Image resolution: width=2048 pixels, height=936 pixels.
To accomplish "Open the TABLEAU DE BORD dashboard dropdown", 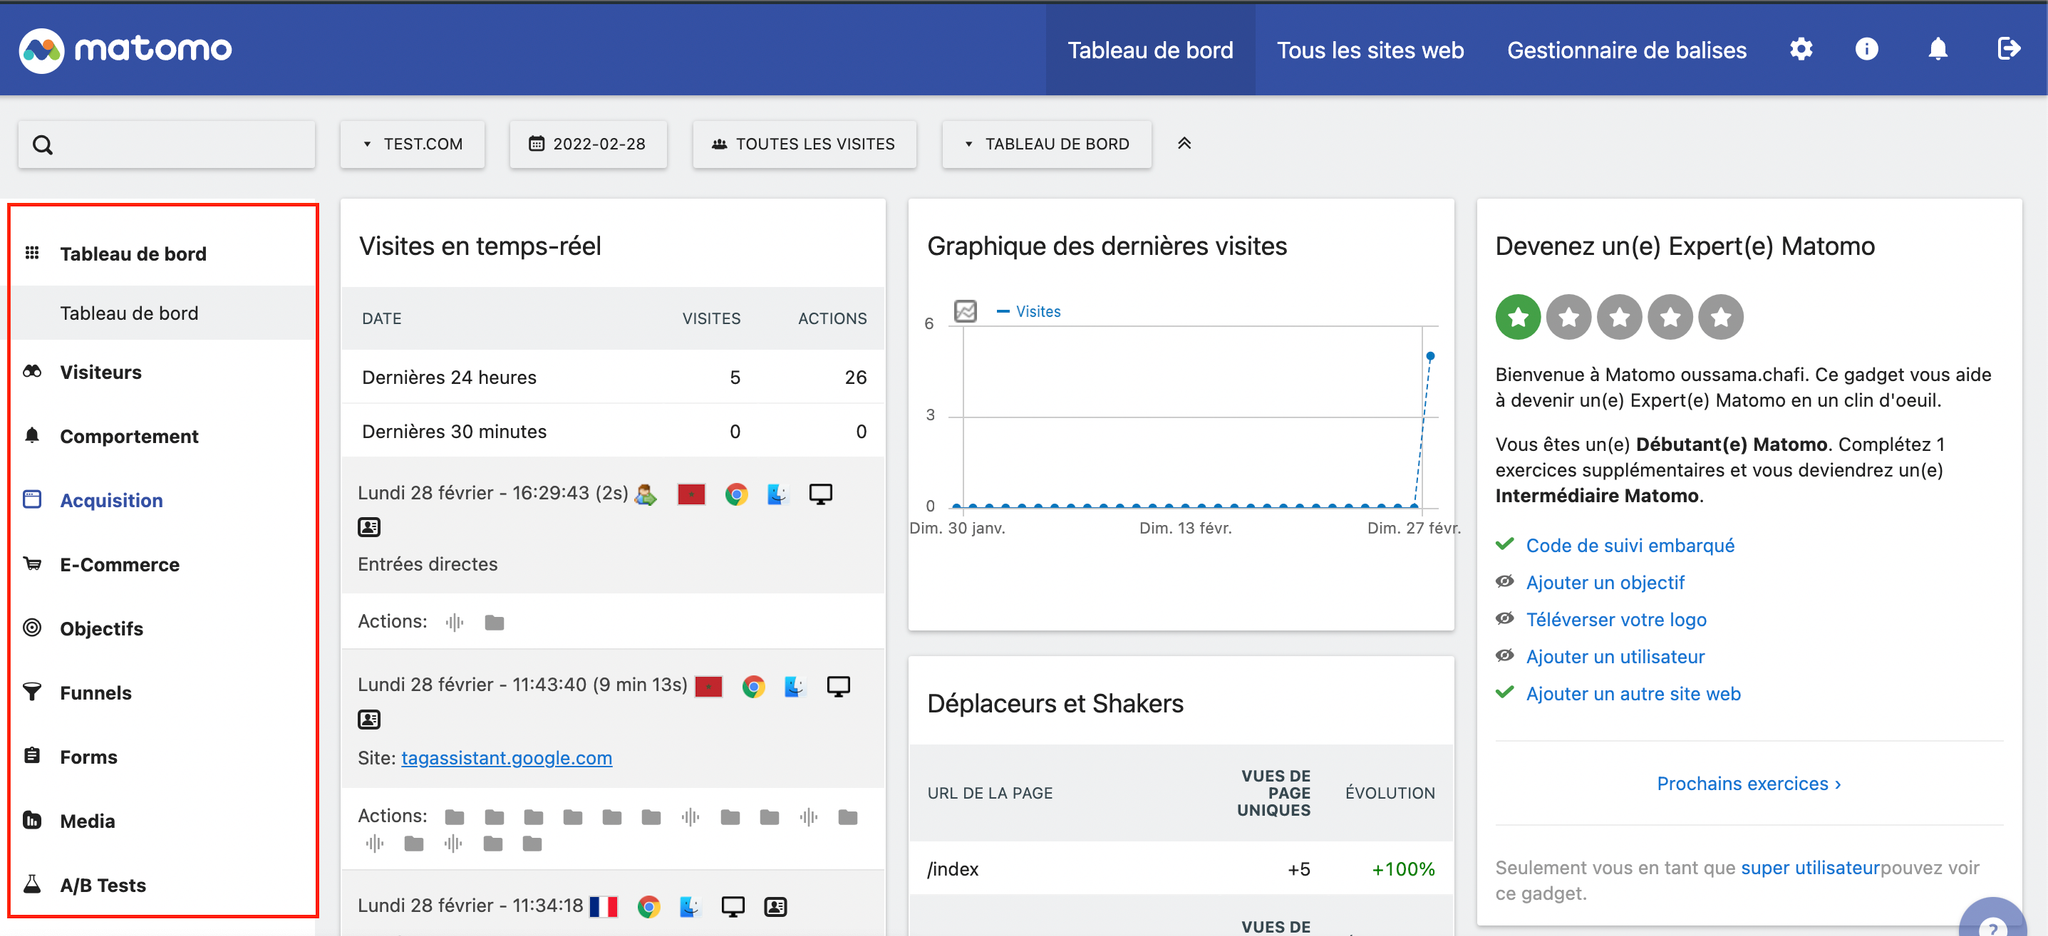I will tap(1047, 144).
